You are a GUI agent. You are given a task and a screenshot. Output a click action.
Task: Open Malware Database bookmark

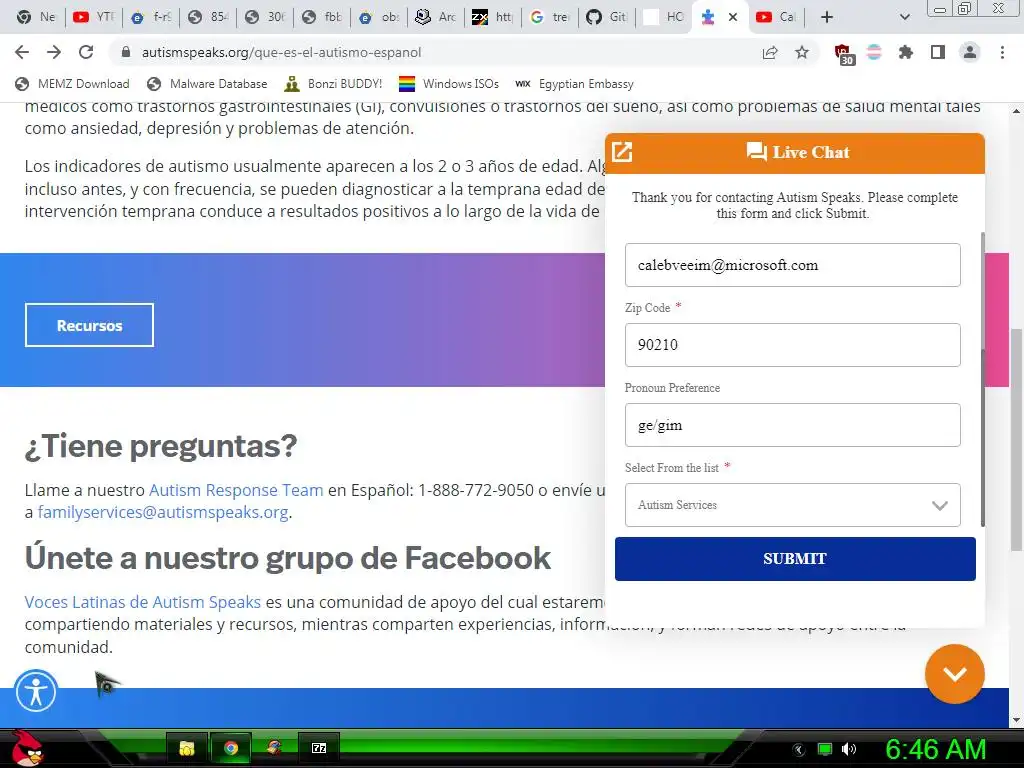[x=208, y=84]
